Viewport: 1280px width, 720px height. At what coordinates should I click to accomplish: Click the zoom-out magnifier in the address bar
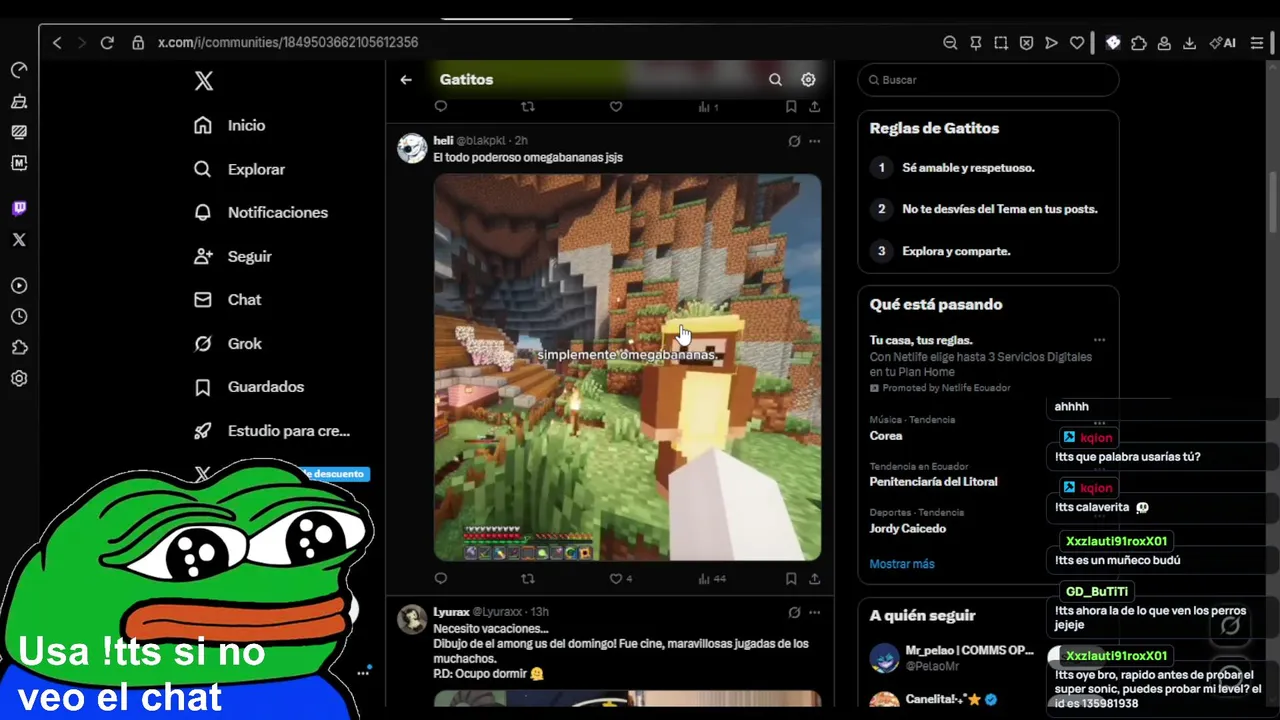click(x=950, y=43)
